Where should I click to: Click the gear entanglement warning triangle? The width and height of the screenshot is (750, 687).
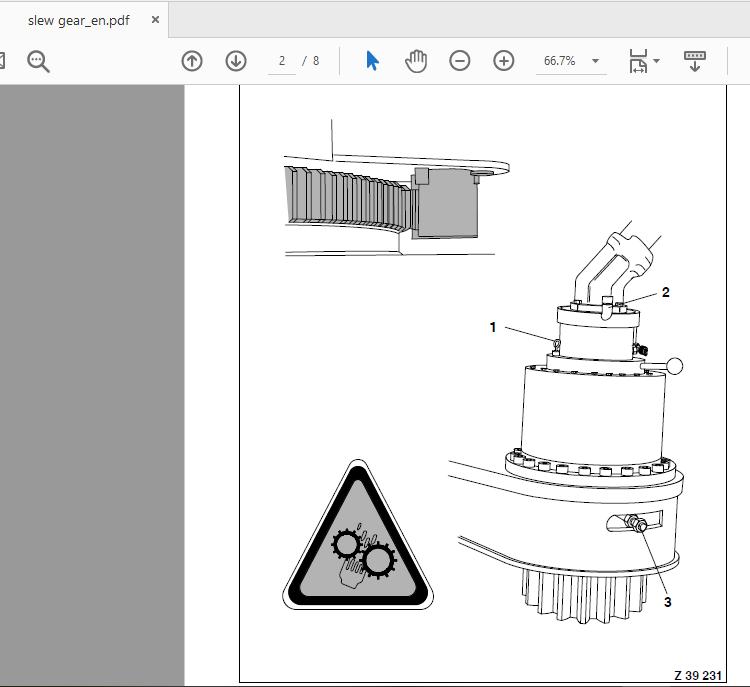click(358, 536)
